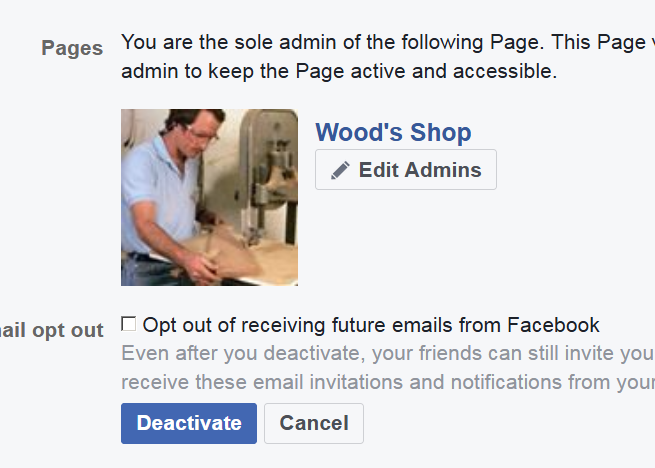Image resolution: width=655 pixels, height=468 pixels.
Task: Click the 'Opt out of receiving future emails' label
Action: (370, 325)
